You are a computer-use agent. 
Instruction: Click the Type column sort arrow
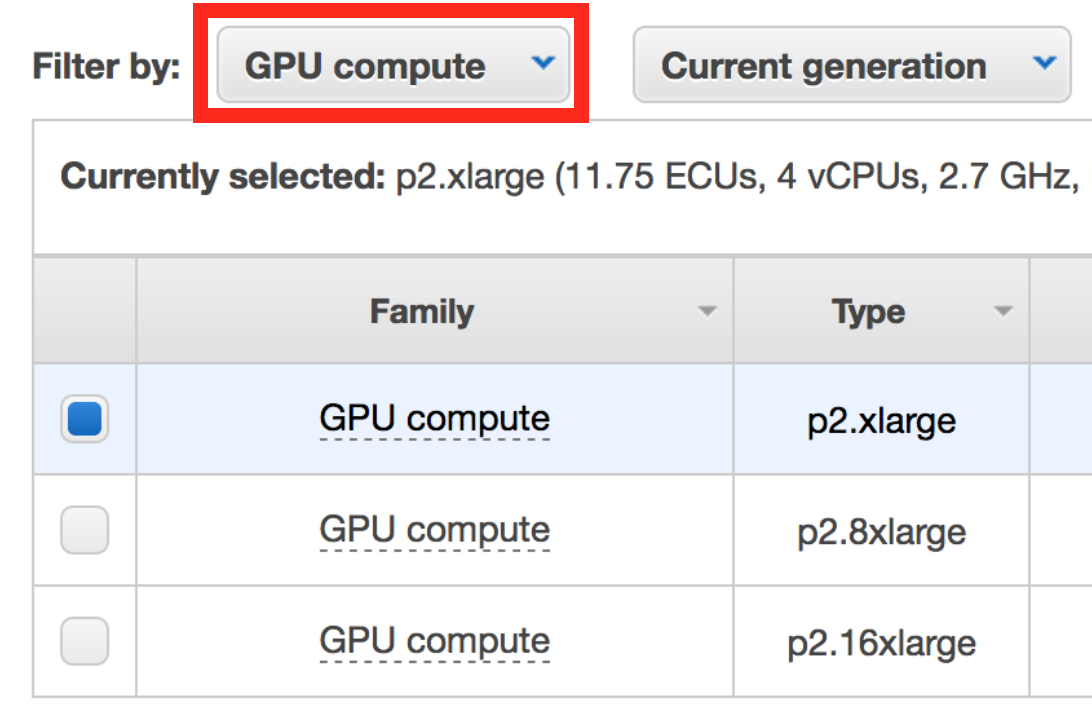click(x=1003, y=311)
